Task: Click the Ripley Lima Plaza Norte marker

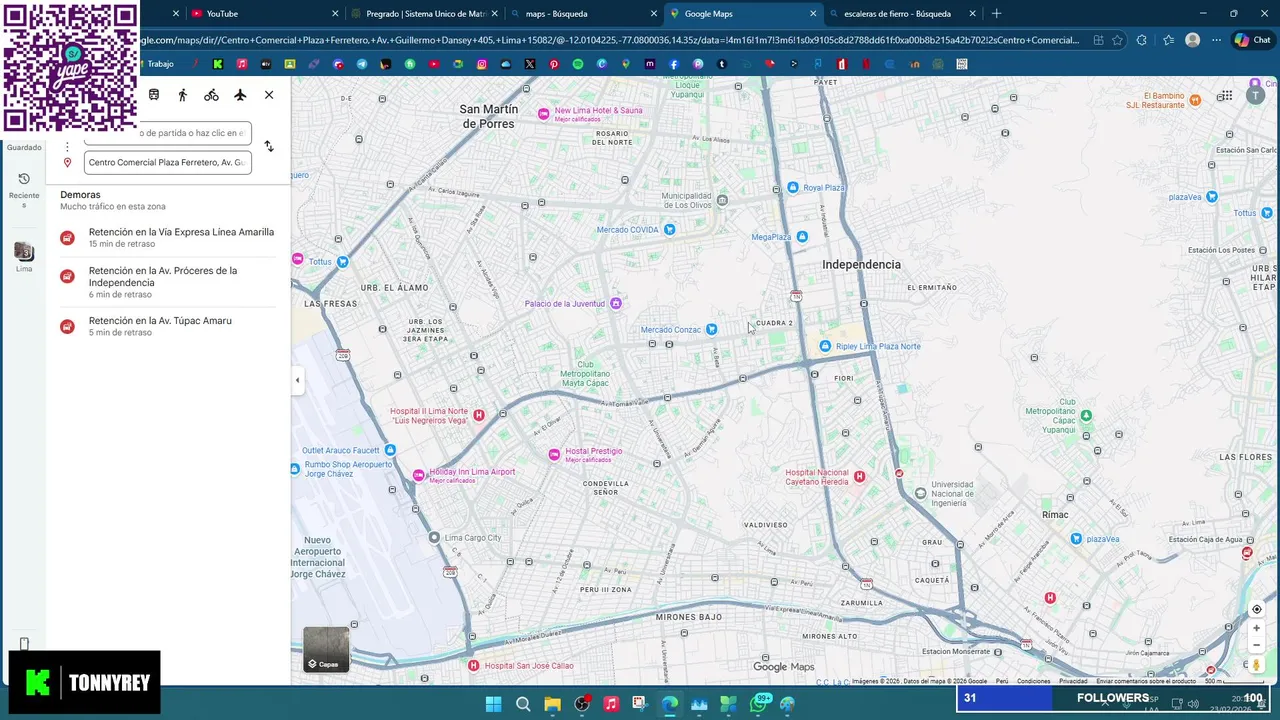Action: 825,346
